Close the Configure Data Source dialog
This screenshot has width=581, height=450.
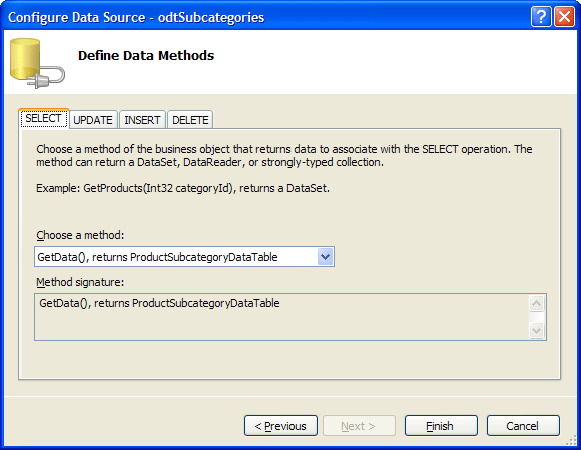(564, 17)
